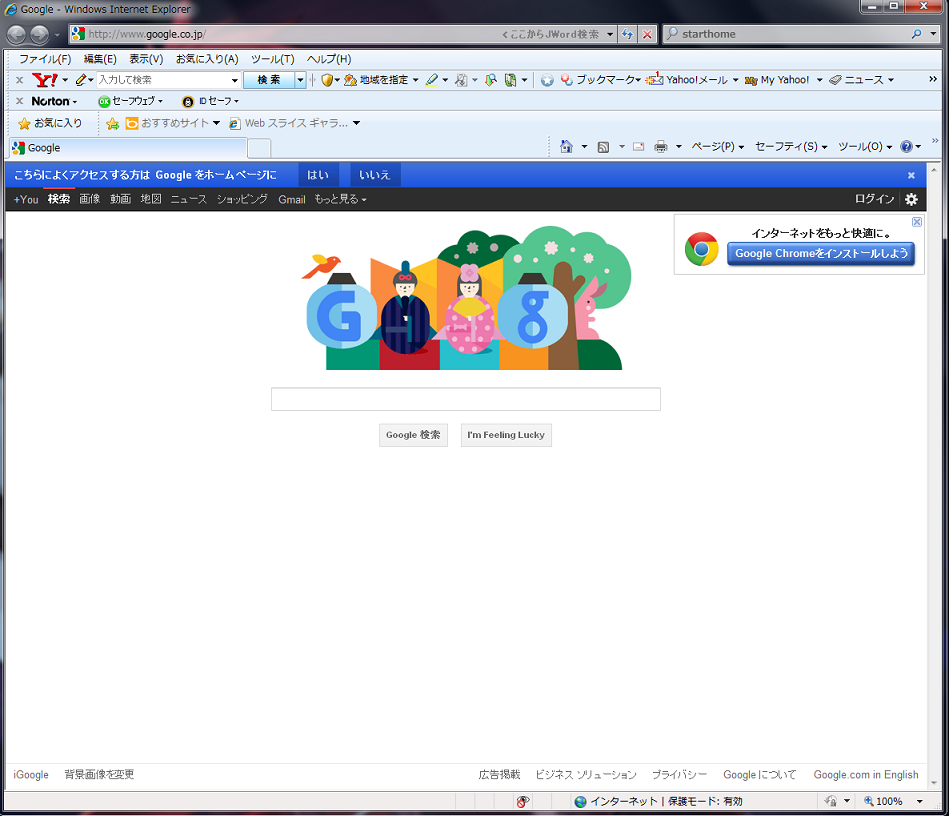The image size is (949, 816).
Task: Expand the もっと見る Google menu
Action: [340, 199]
